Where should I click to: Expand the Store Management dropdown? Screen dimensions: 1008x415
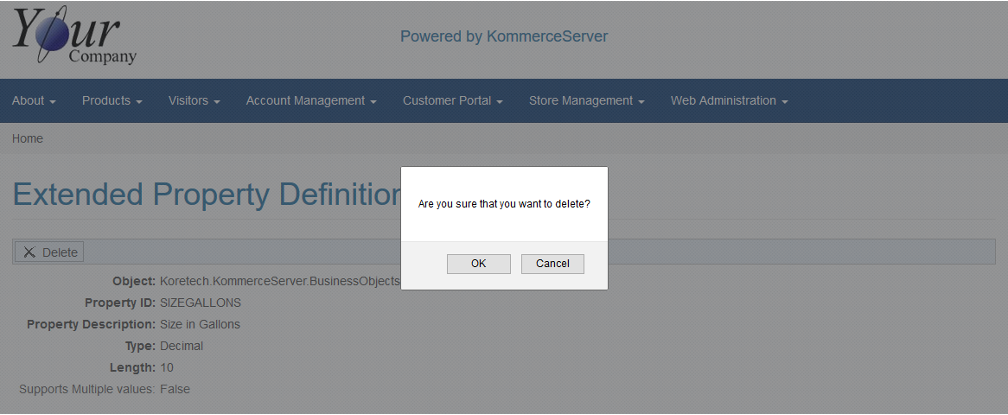tap(586, 101)
